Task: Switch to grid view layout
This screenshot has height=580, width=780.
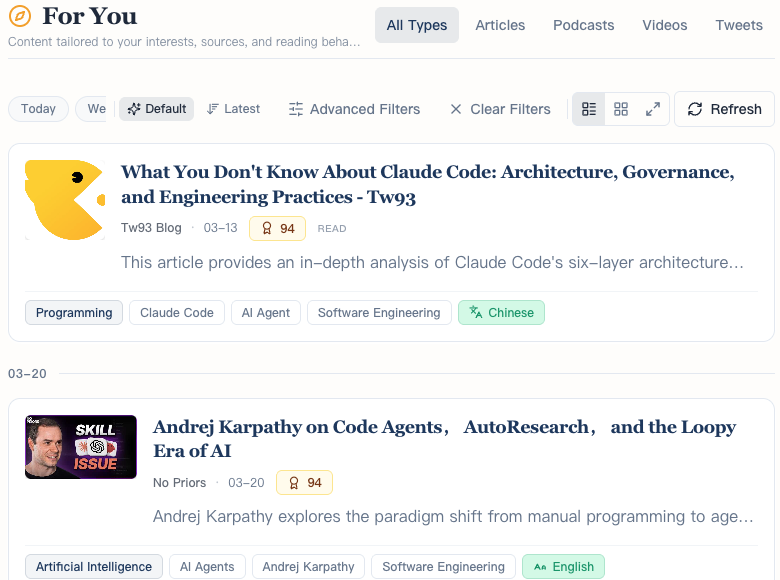Action: [621, 109]
